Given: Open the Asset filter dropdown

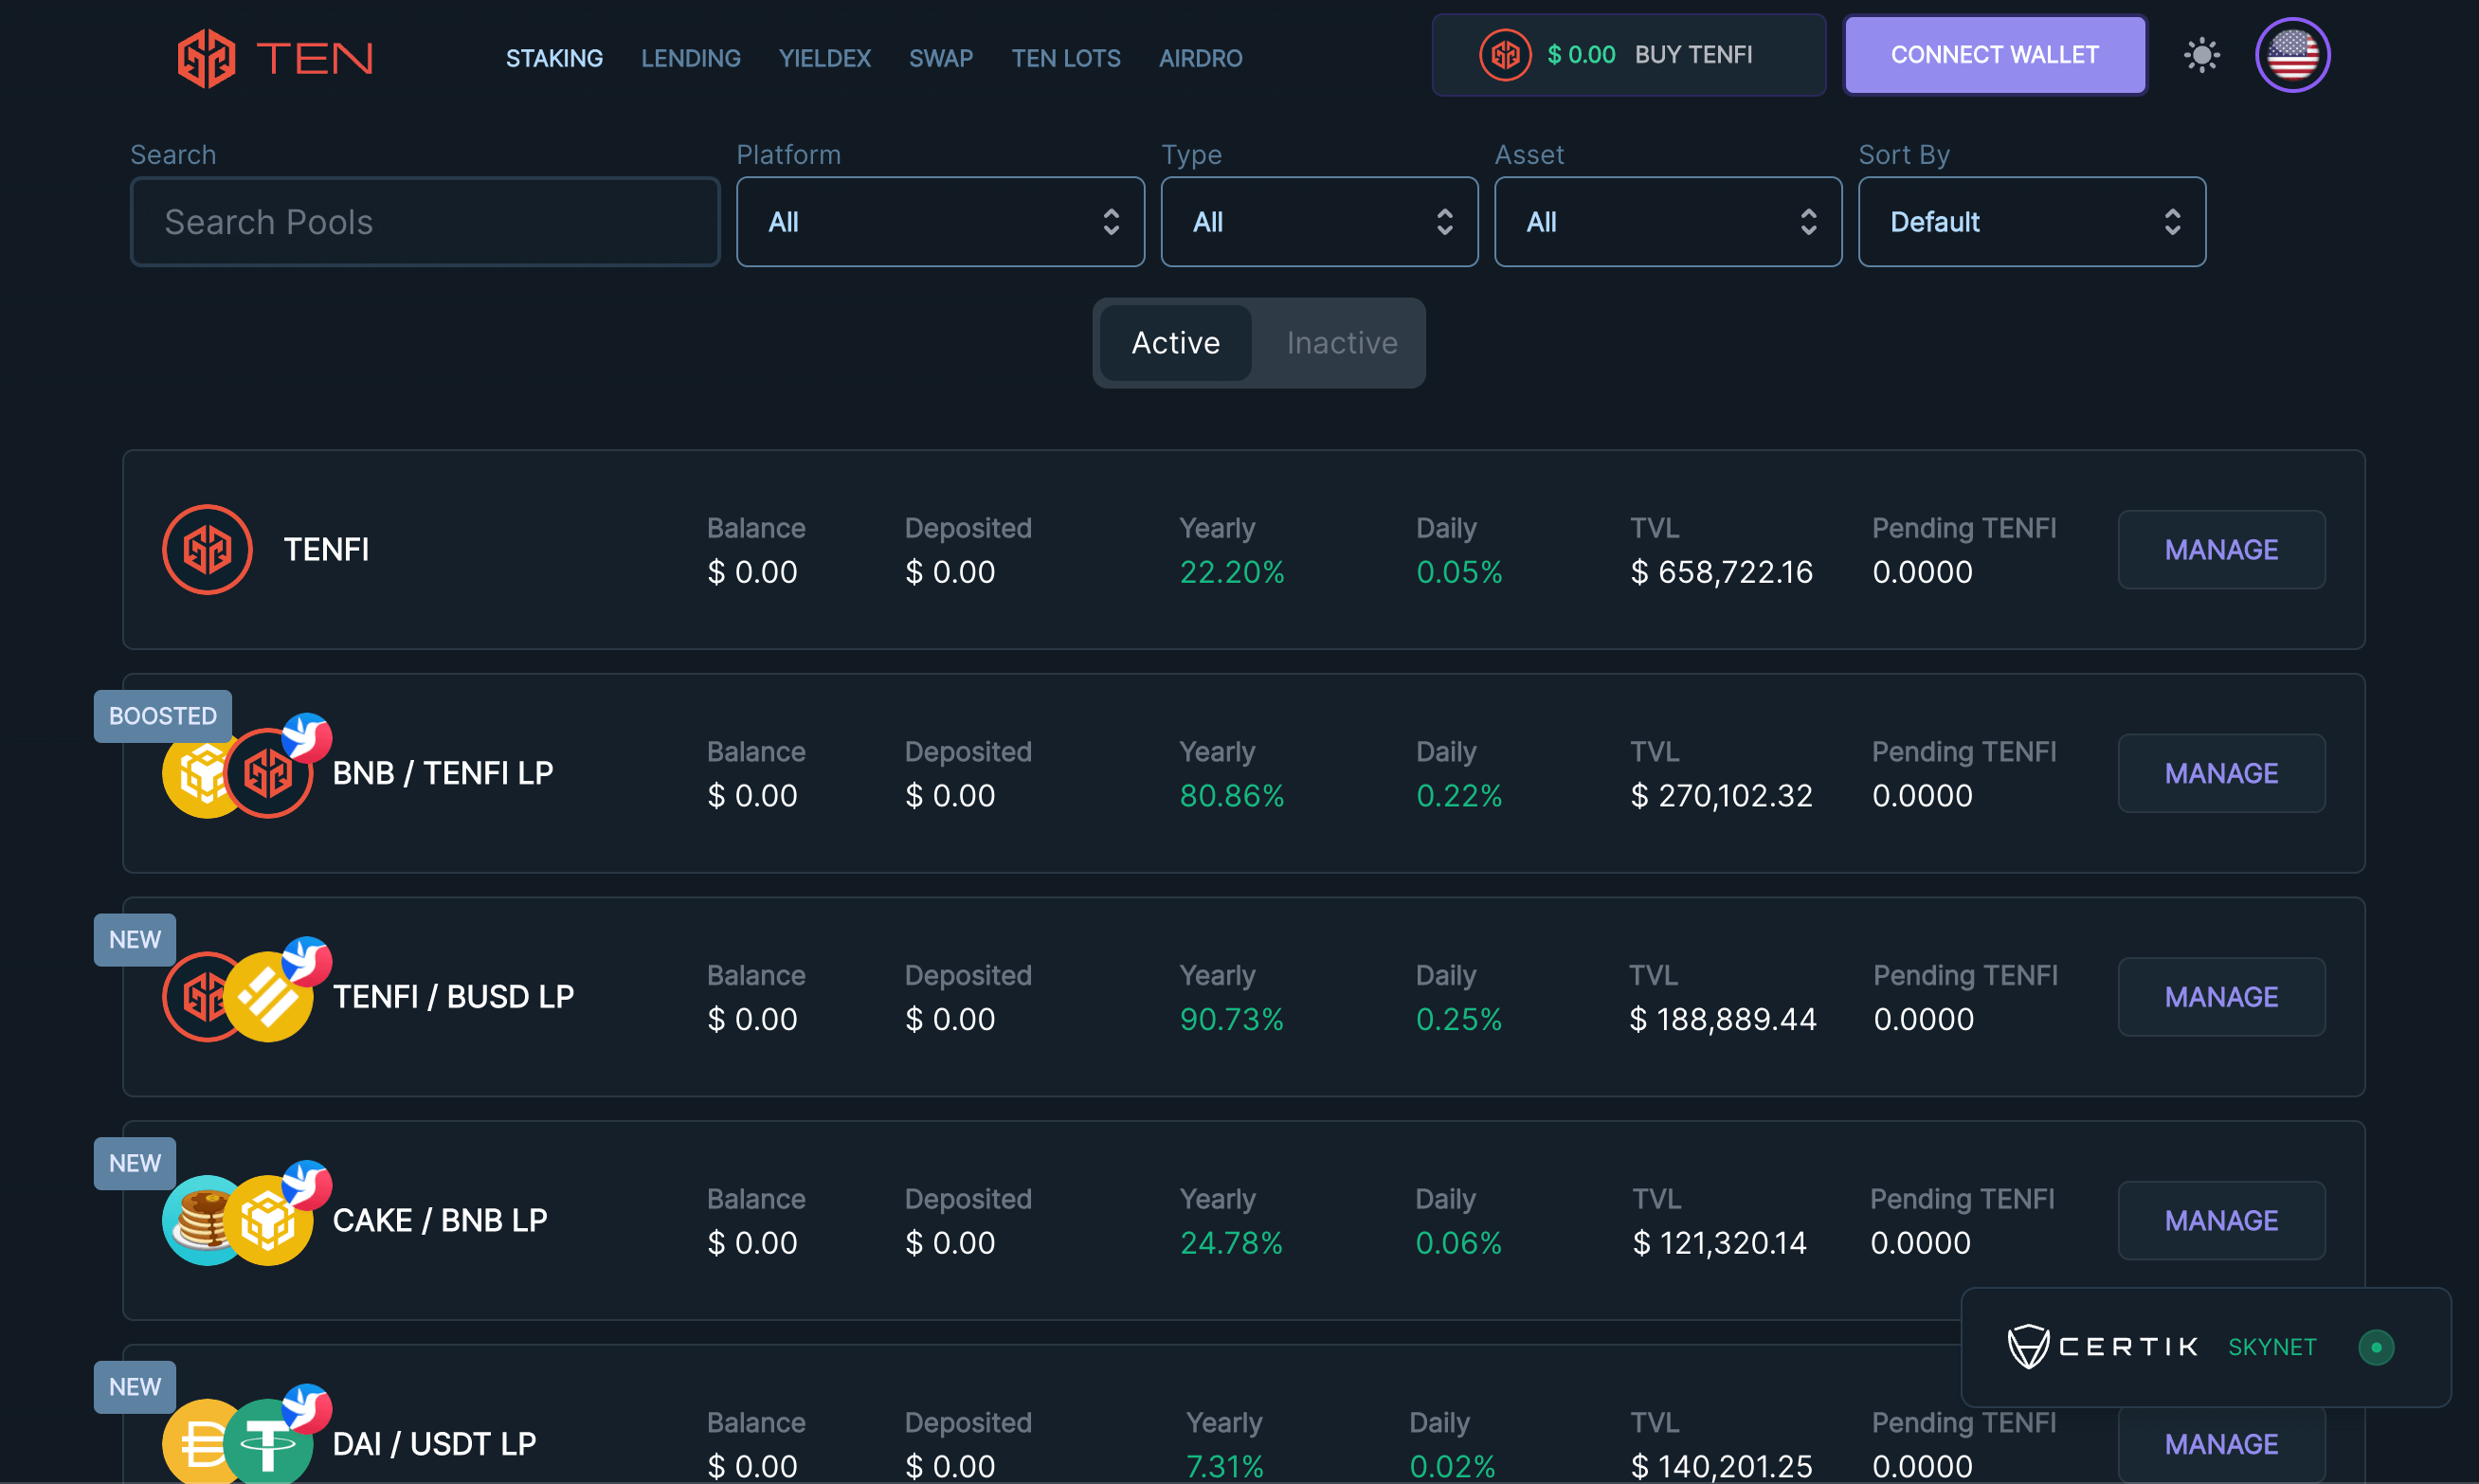Looking at the screenshot, I should click(1668, 222).
